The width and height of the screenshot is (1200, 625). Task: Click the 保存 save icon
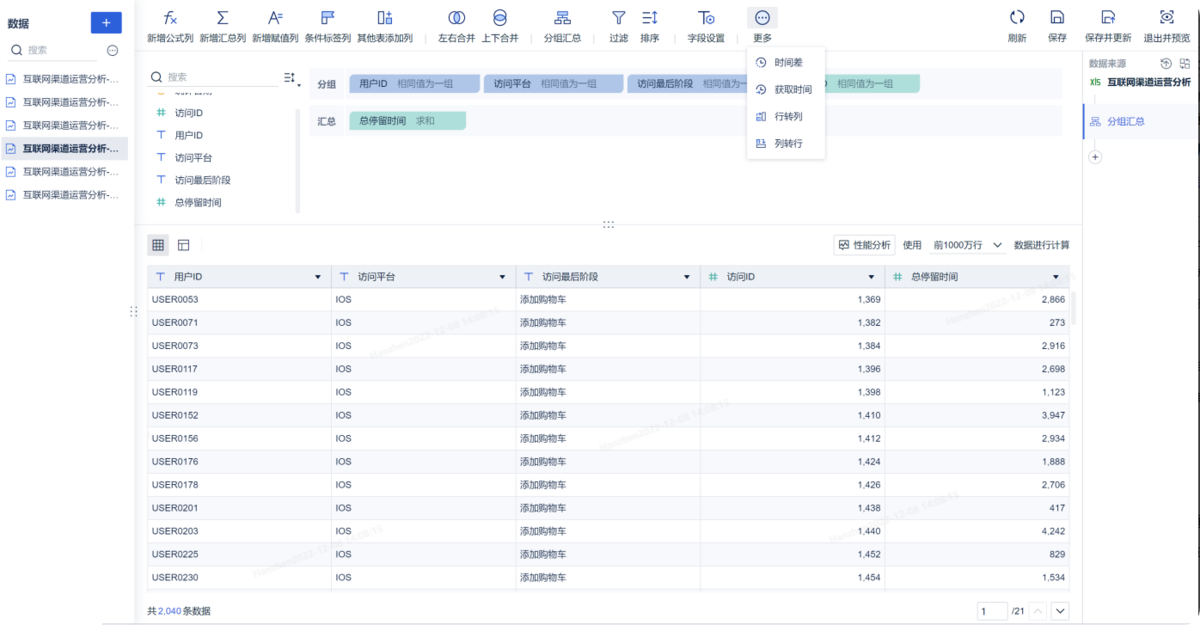1057,27
